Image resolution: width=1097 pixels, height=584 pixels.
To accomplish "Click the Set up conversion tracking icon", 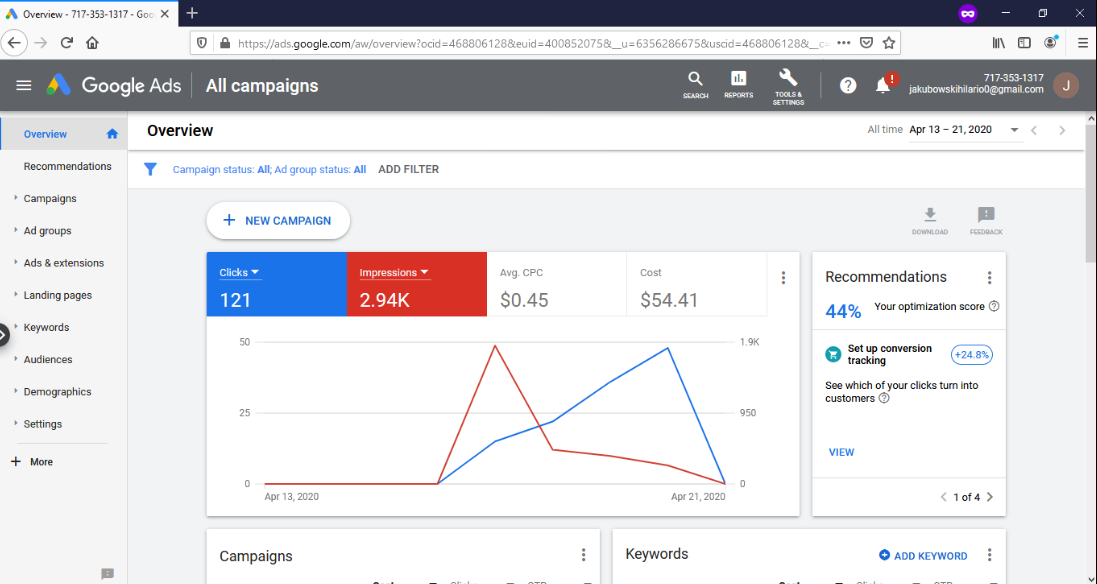I will tap(833, 355).
